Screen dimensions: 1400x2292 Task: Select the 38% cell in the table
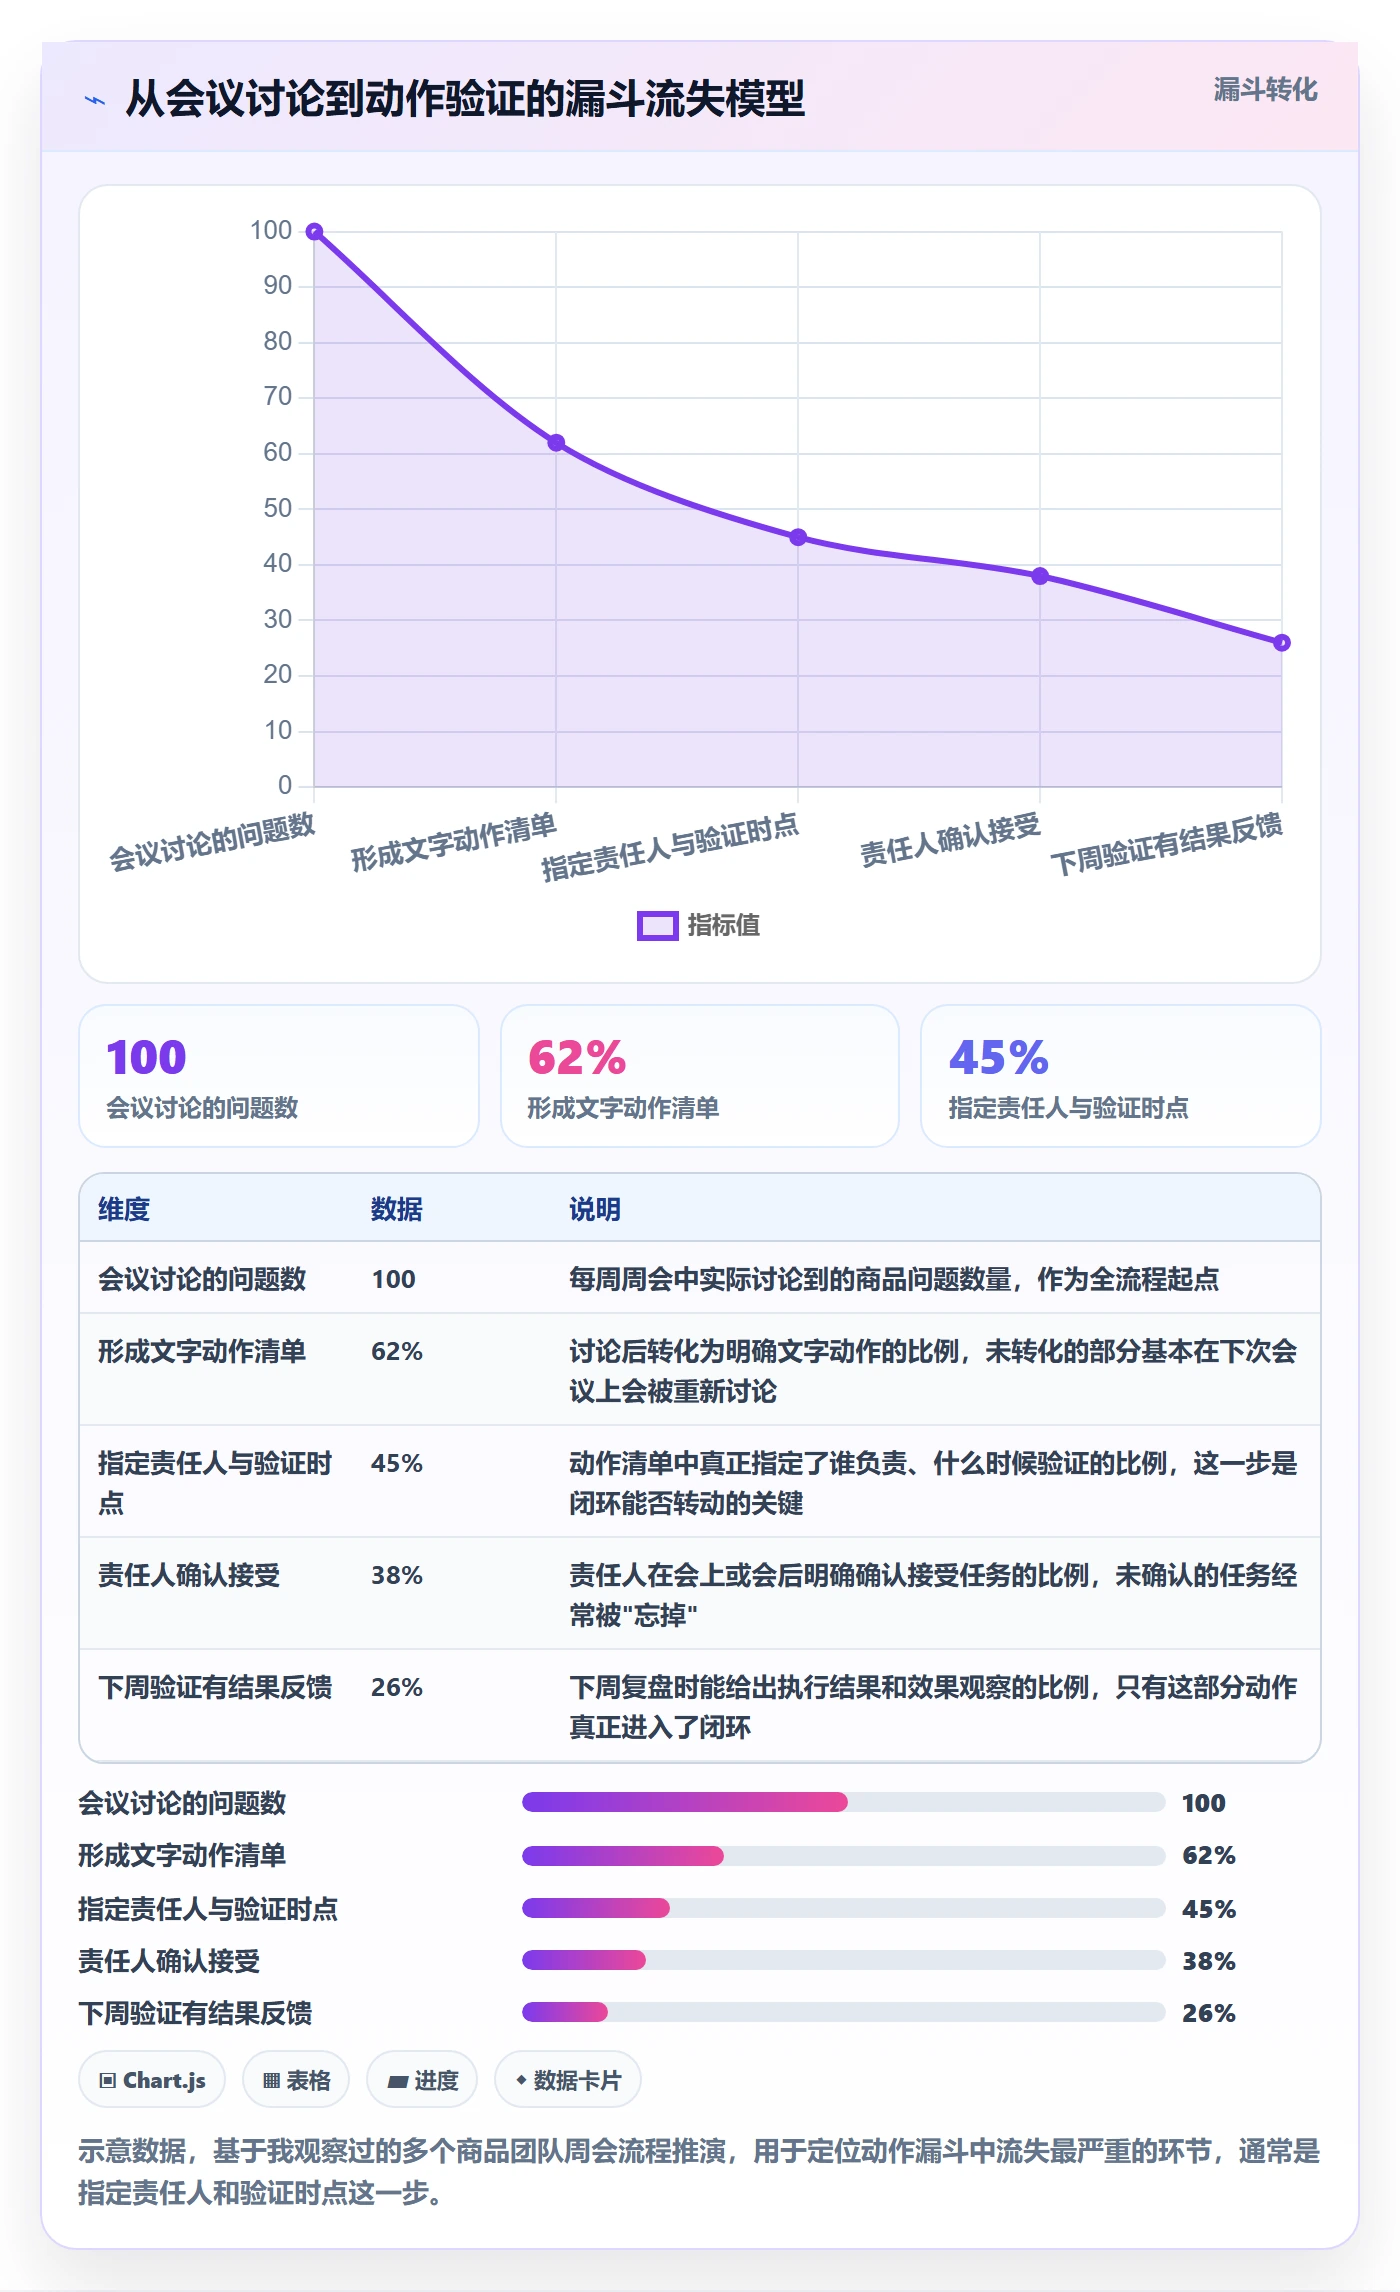click(x=397, y=1575)
